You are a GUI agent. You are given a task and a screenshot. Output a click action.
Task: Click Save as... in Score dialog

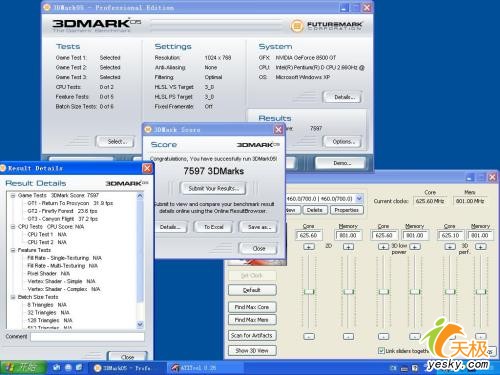point(259,227)
